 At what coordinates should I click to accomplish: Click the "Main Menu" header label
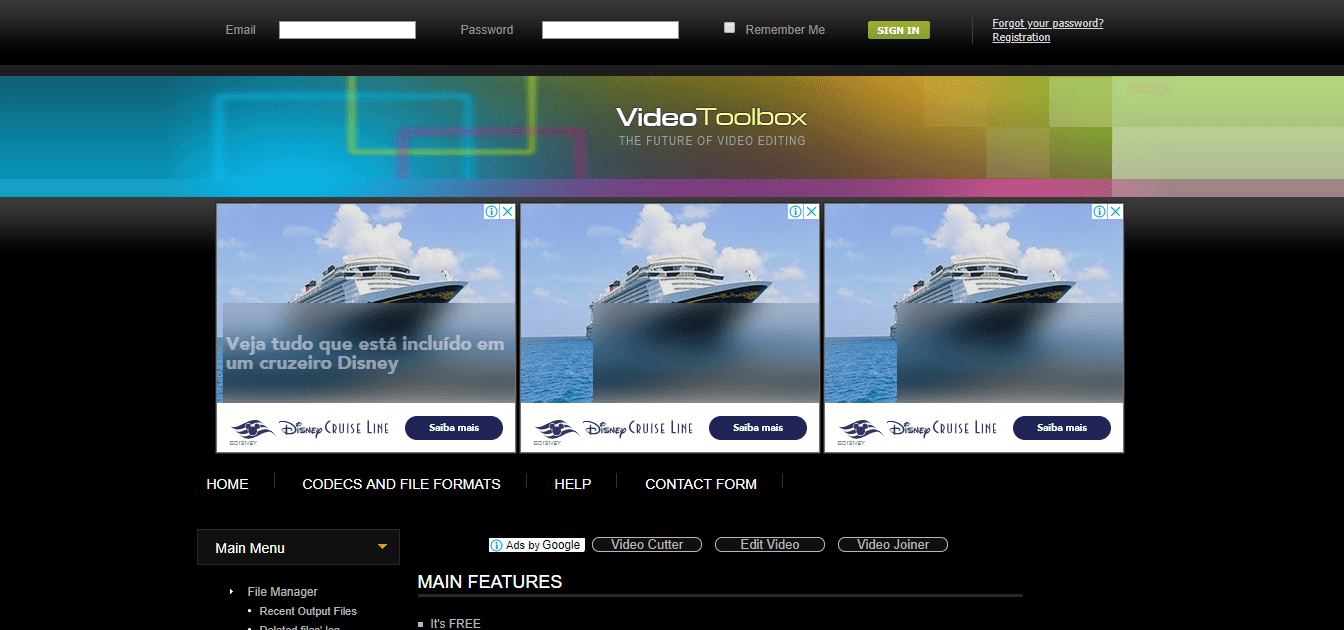[250, 548]
